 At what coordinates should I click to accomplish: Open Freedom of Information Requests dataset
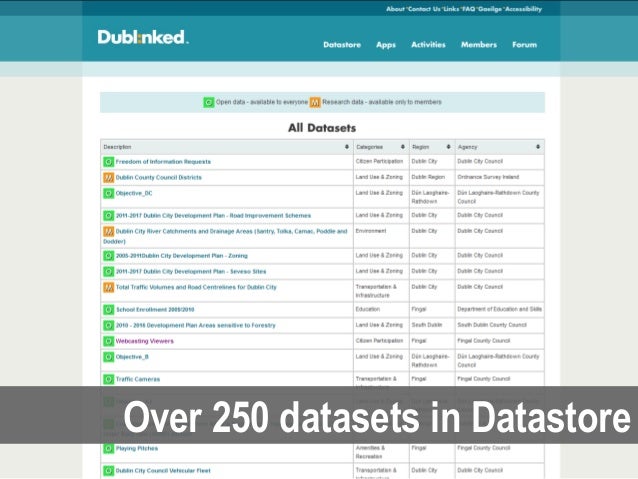click(x=163, y=162)
